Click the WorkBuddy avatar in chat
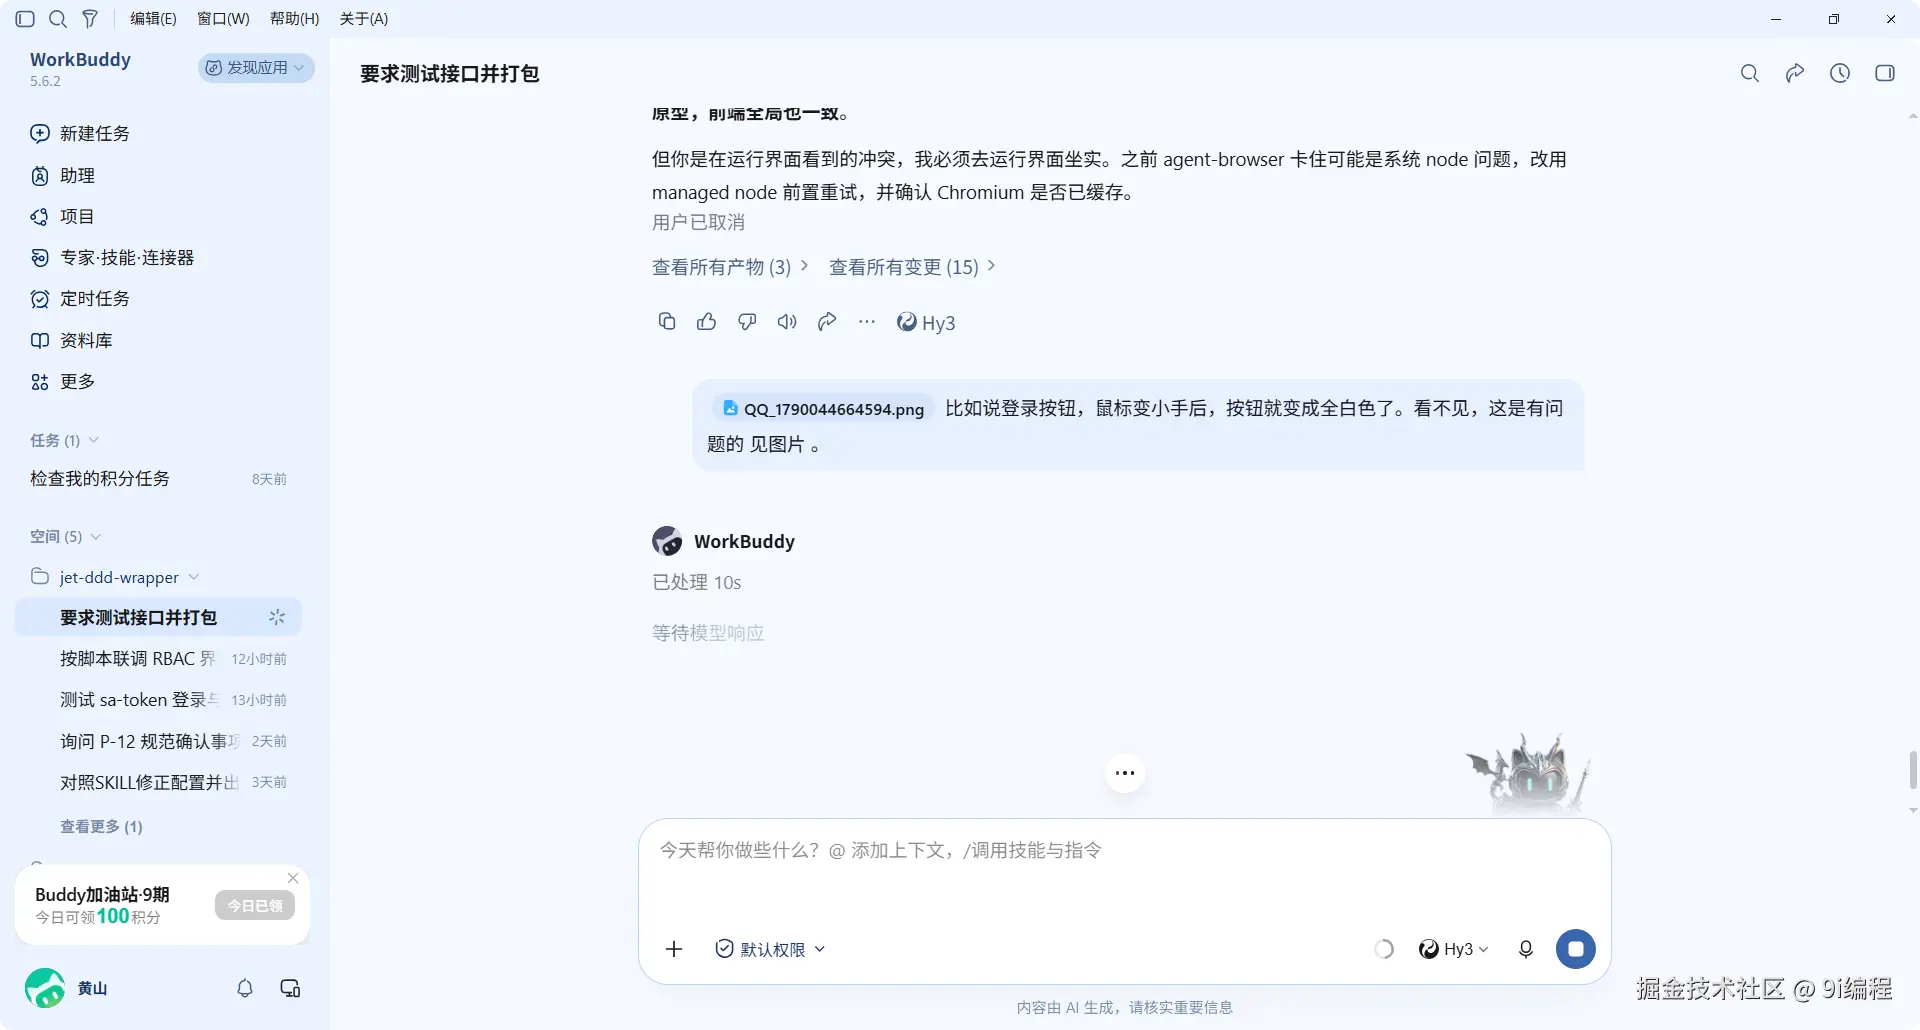 coord(667,541)
